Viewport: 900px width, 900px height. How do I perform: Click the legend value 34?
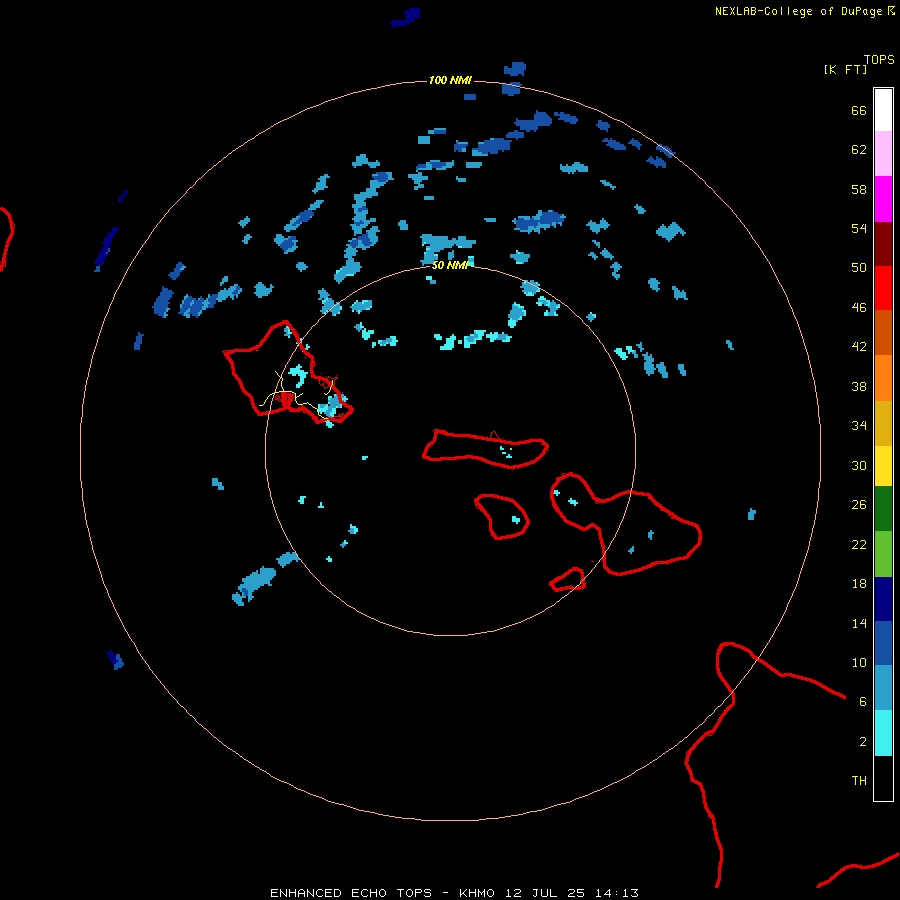tap(859, 426)
